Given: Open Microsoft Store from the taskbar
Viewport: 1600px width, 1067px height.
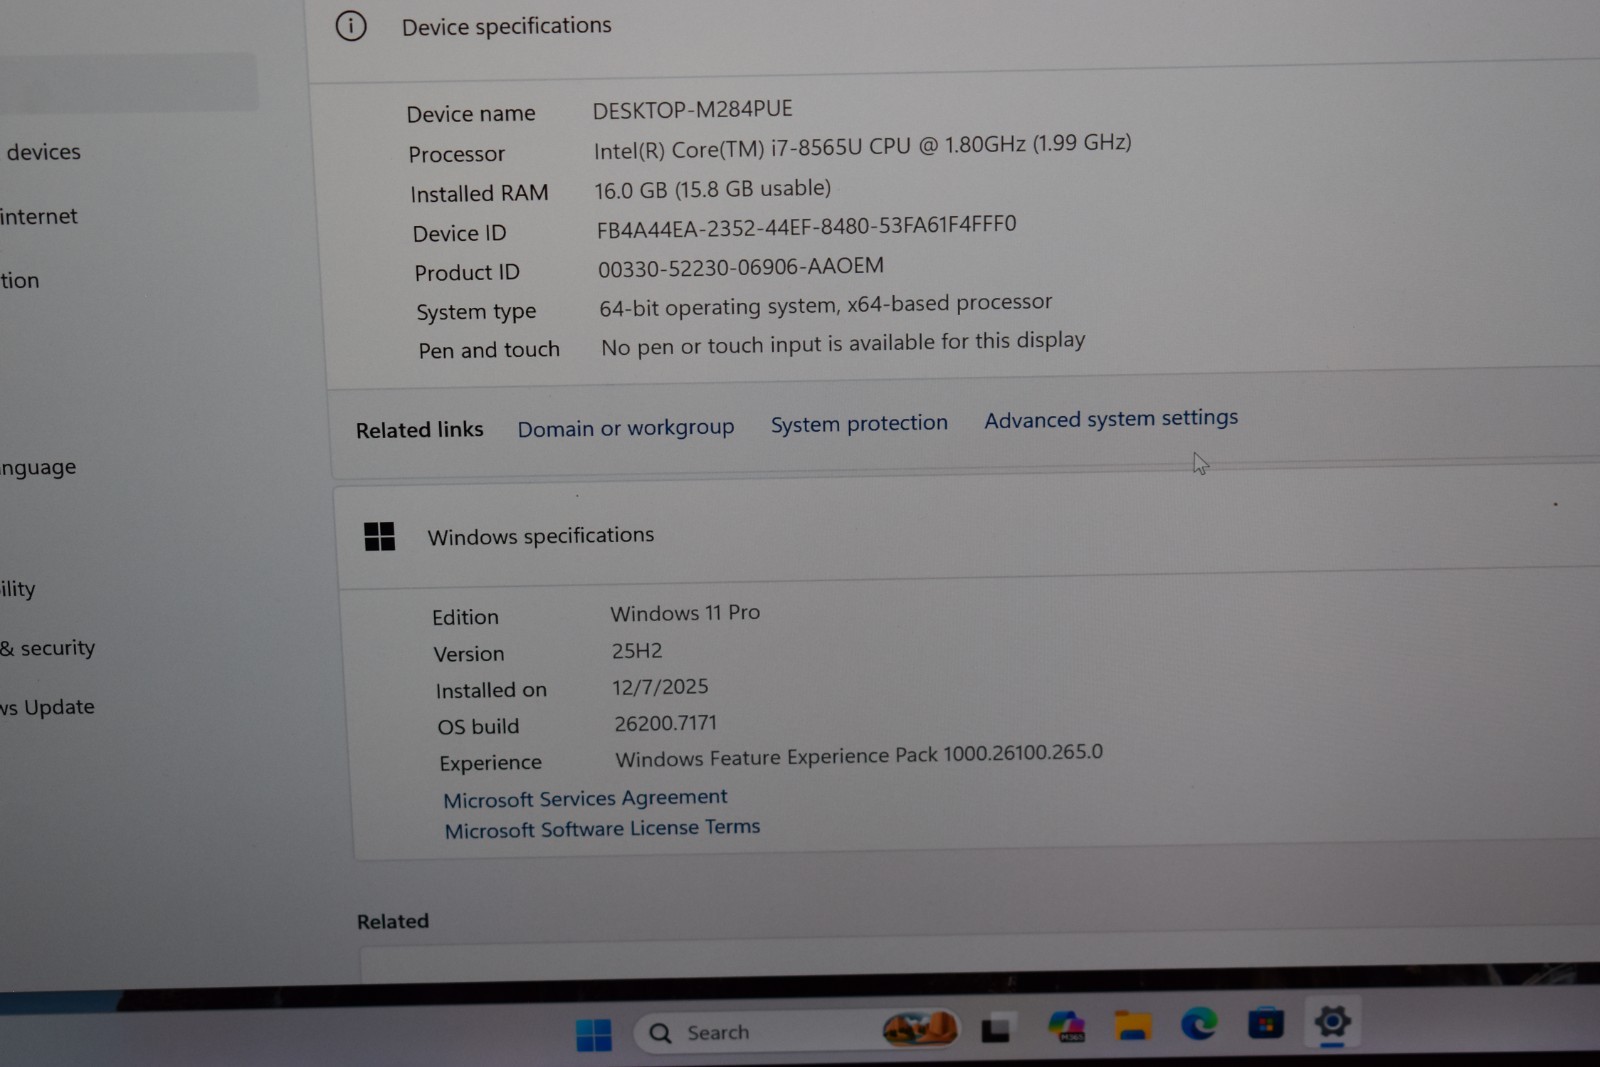Looking at the screenshot, I should (1266, 1023).
